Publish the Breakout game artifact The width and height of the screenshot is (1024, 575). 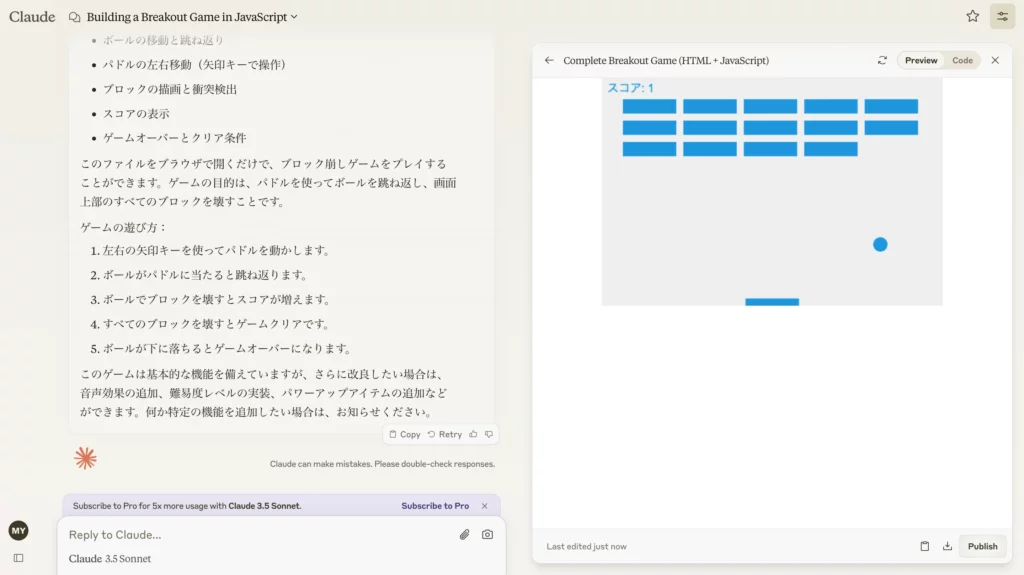click(x=982, y=546)
